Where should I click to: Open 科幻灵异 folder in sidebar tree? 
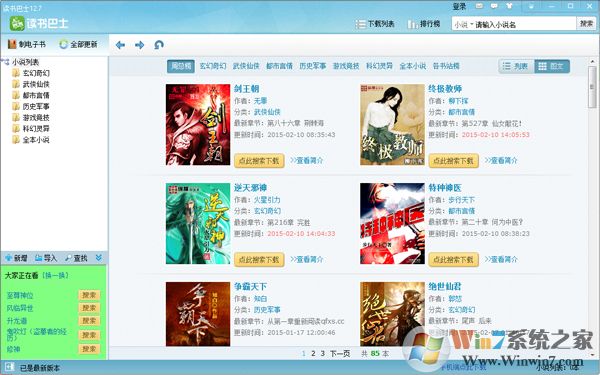[31, 129]
